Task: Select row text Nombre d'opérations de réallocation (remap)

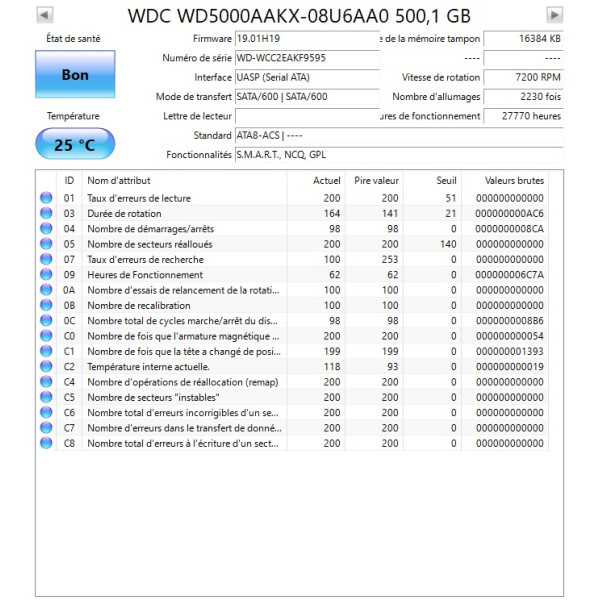Action: click(x=183, y=382)
